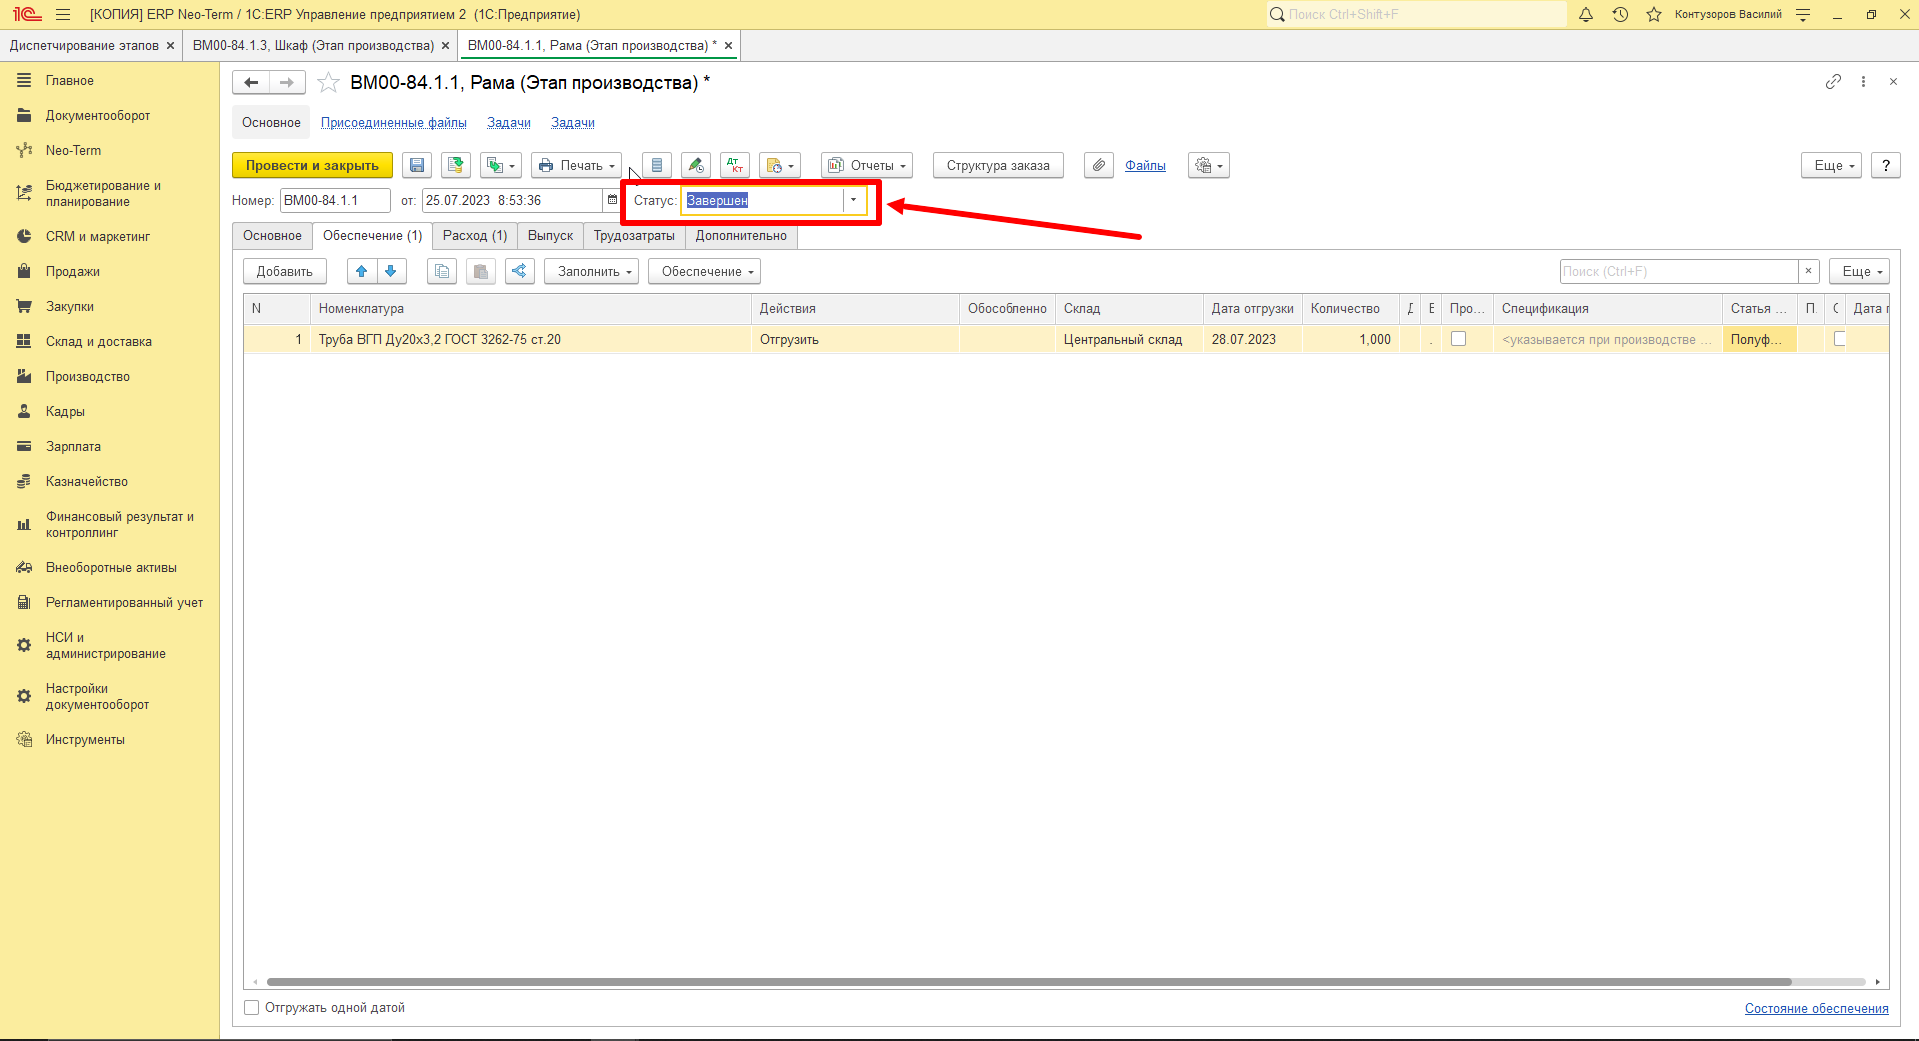Open the Трудозатраты tab
Screen dimensions: 1919x1041
634,236
